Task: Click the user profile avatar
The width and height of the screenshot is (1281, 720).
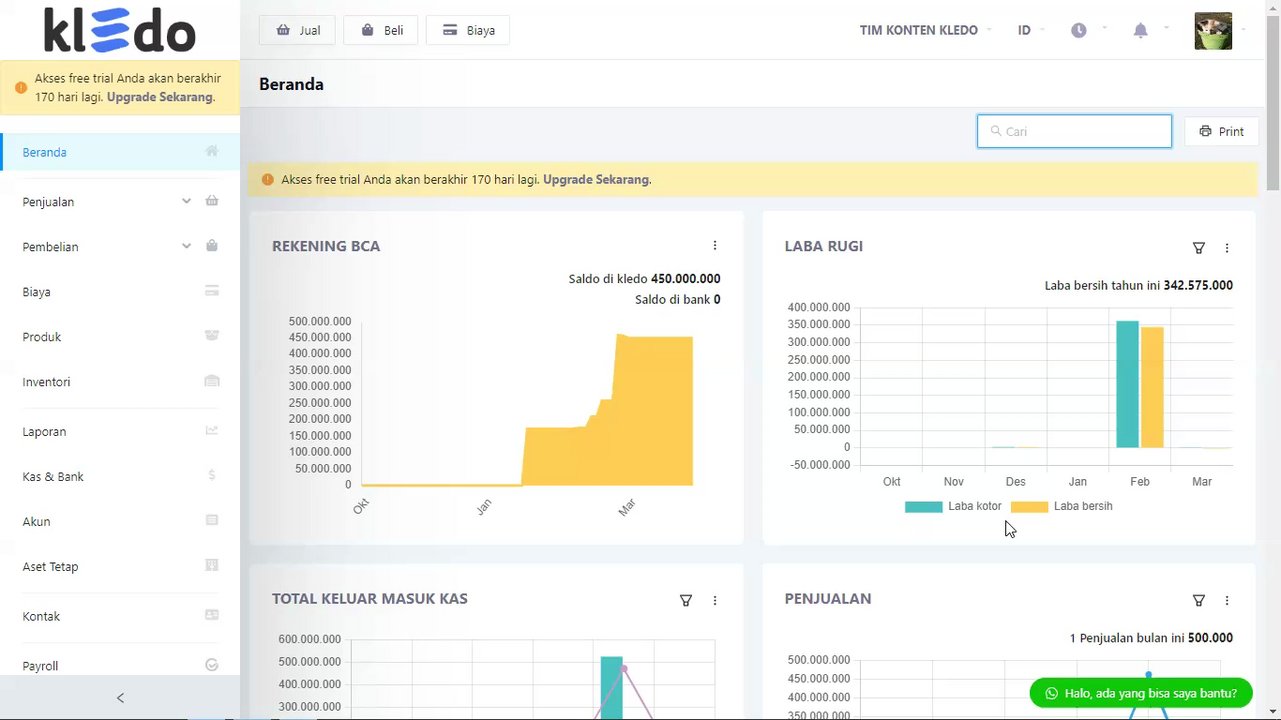Action: pos(1213,31)
